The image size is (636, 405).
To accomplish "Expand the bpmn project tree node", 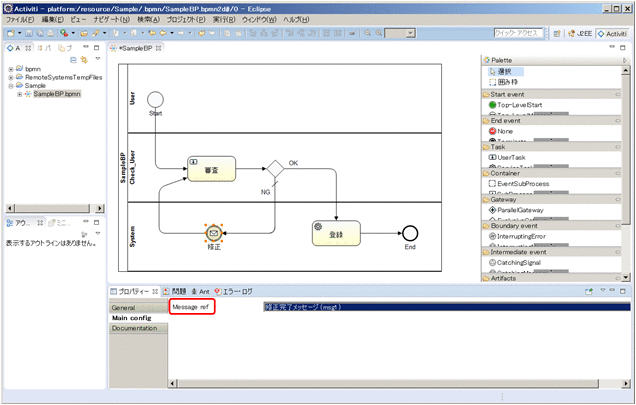I will (x=10, y=69).
